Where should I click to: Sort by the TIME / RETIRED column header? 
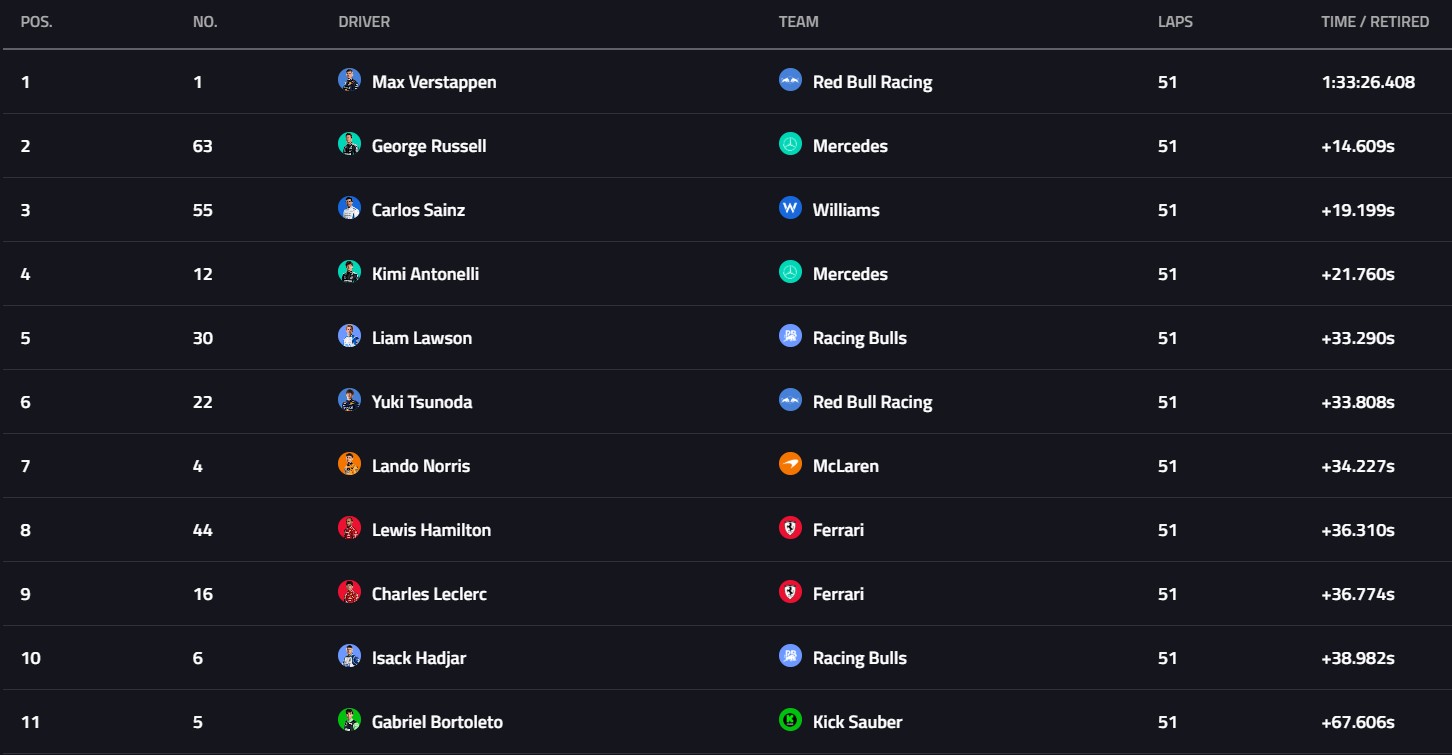(1375, 22)
